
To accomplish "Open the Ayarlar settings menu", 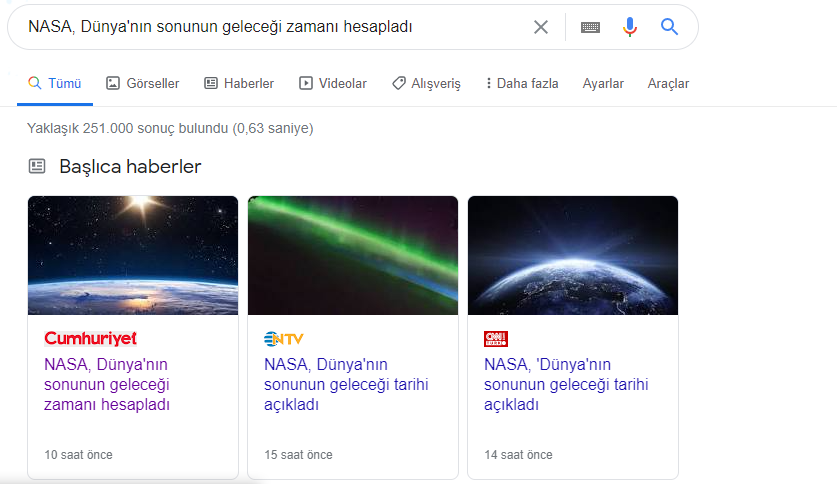I will coord(603,84).
